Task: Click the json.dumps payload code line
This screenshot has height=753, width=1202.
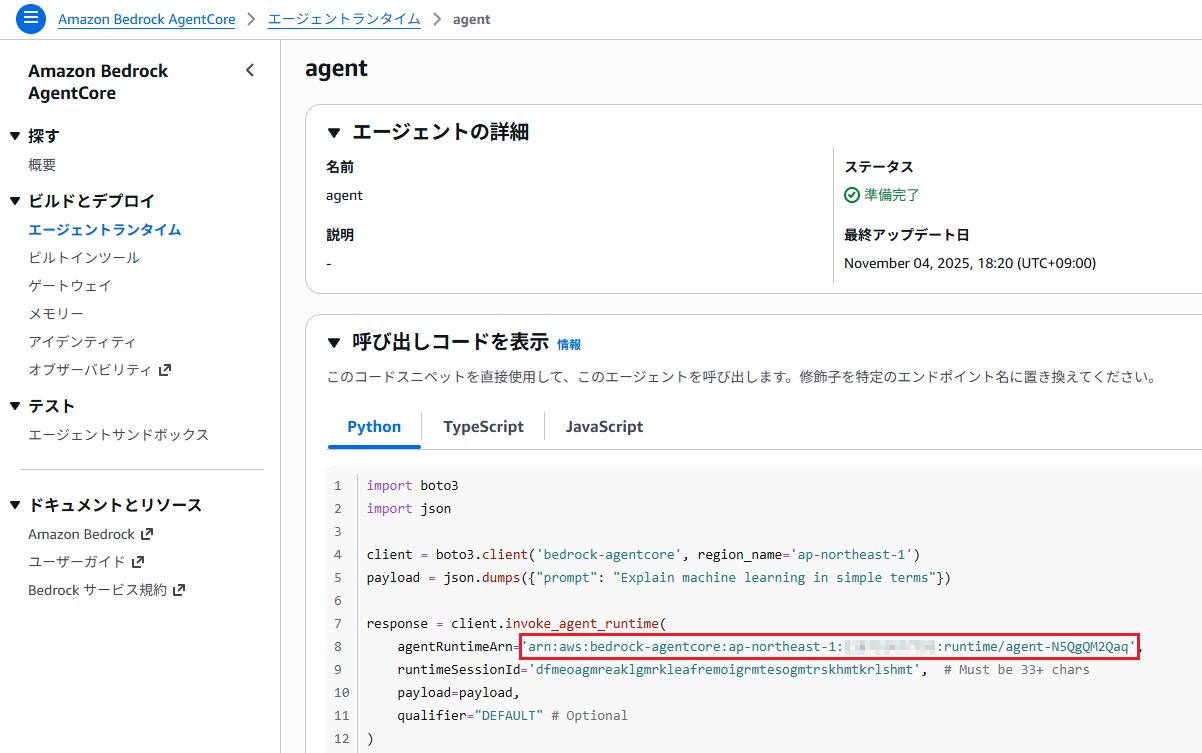Action: coord(658,577)
